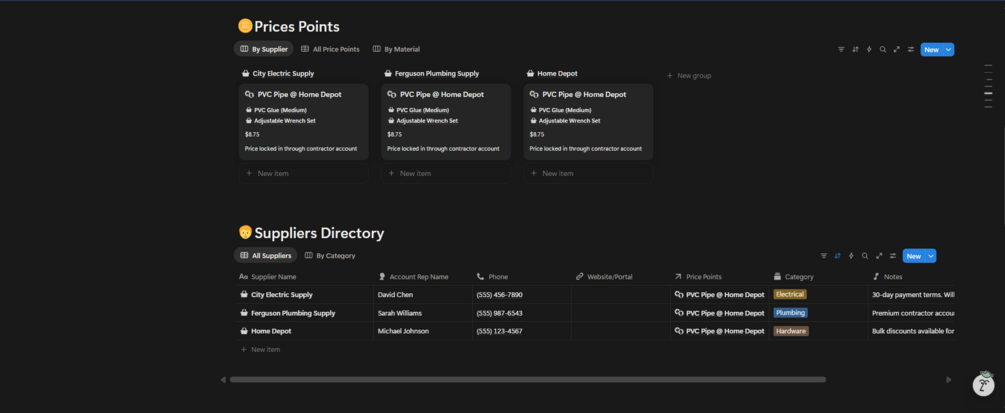This screenshot has height=413, width=1005.
Task: Click the Website/Portal column header
Action: pyautogui.click(x=604, y=277)
